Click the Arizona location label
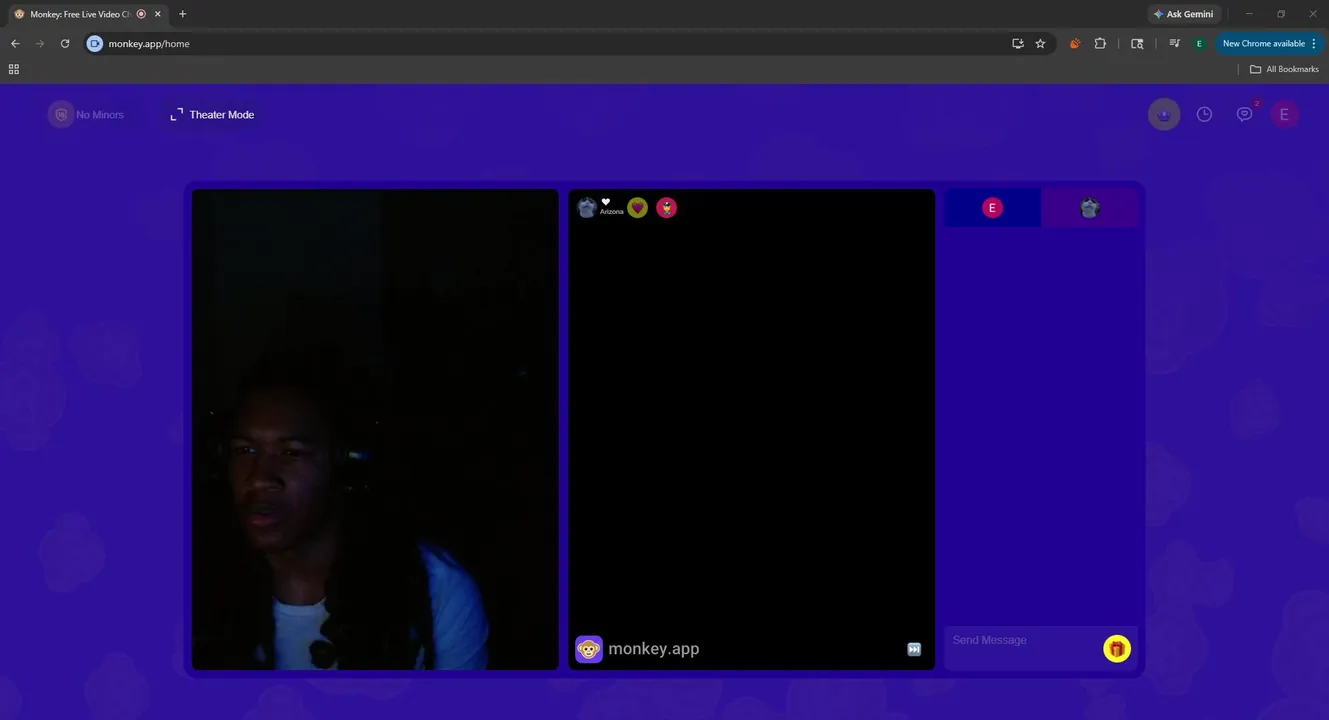The width and height of the screenshot is (1329, 720). 611,212
